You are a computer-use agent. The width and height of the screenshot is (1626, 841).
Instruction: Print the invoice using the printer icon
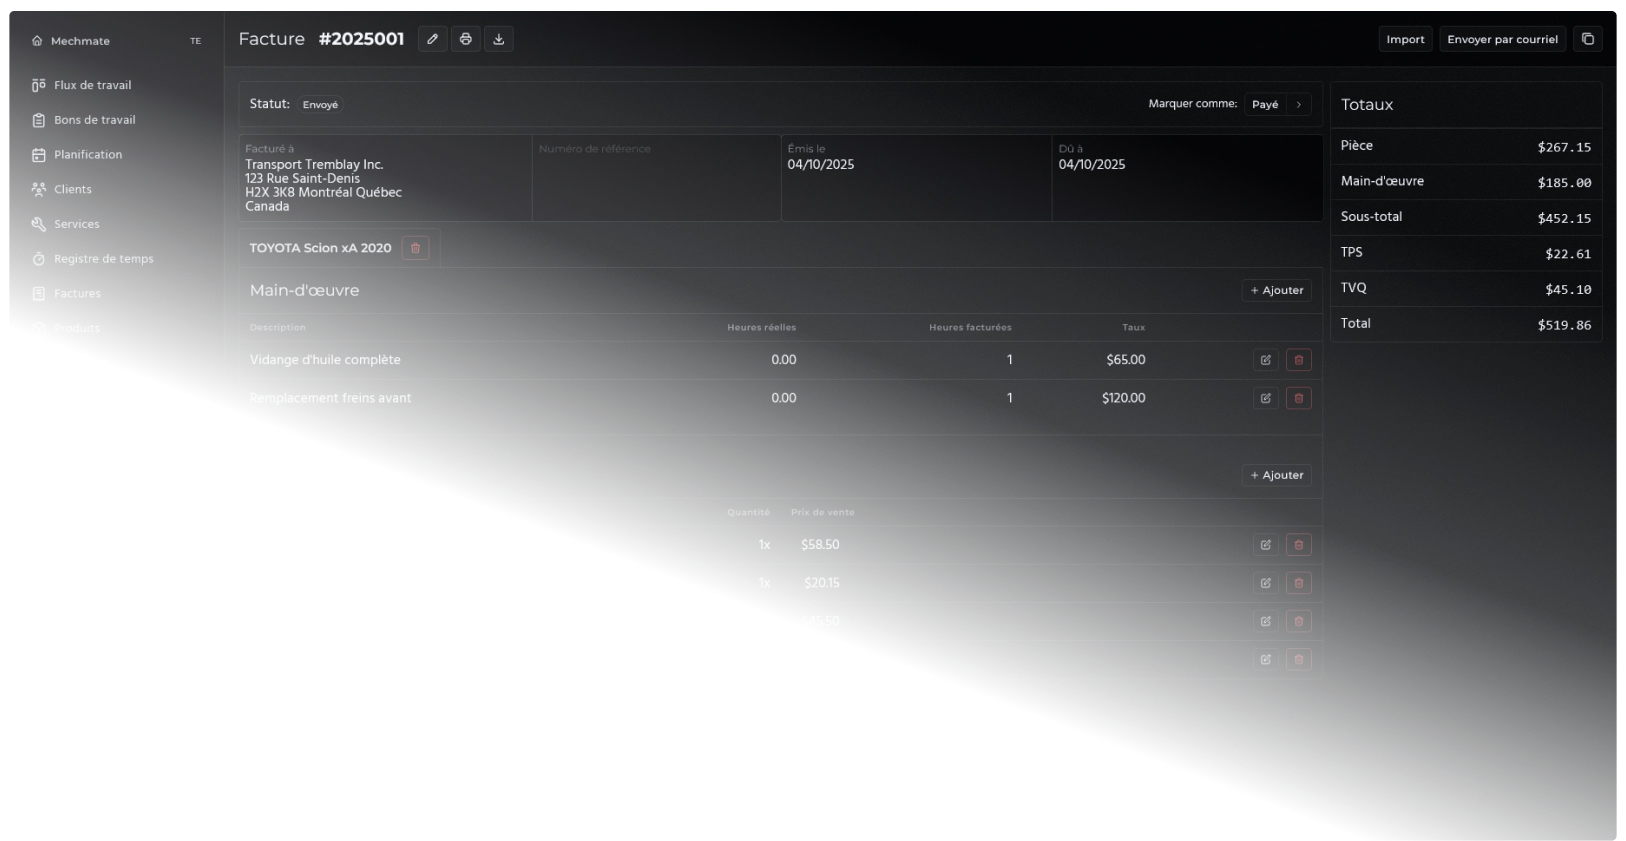click(x=466, y=39)
